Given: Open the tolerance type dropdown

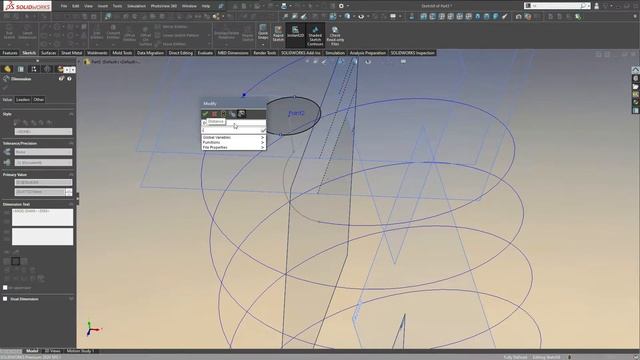Looking at the screenshot, I should pyautogui.click(x=43, y=152).
